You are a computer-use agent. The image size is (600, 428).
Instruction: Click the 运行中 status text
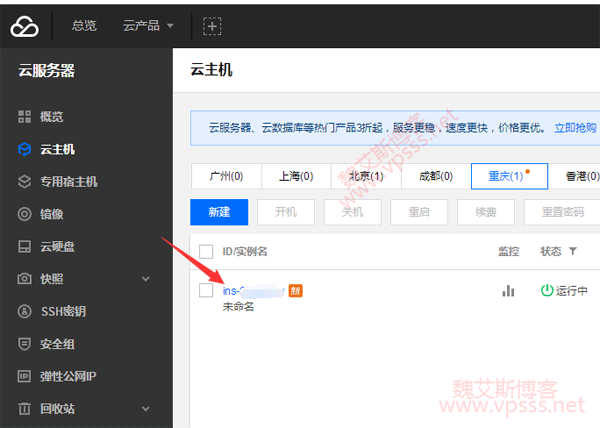[x=571, y=291]
